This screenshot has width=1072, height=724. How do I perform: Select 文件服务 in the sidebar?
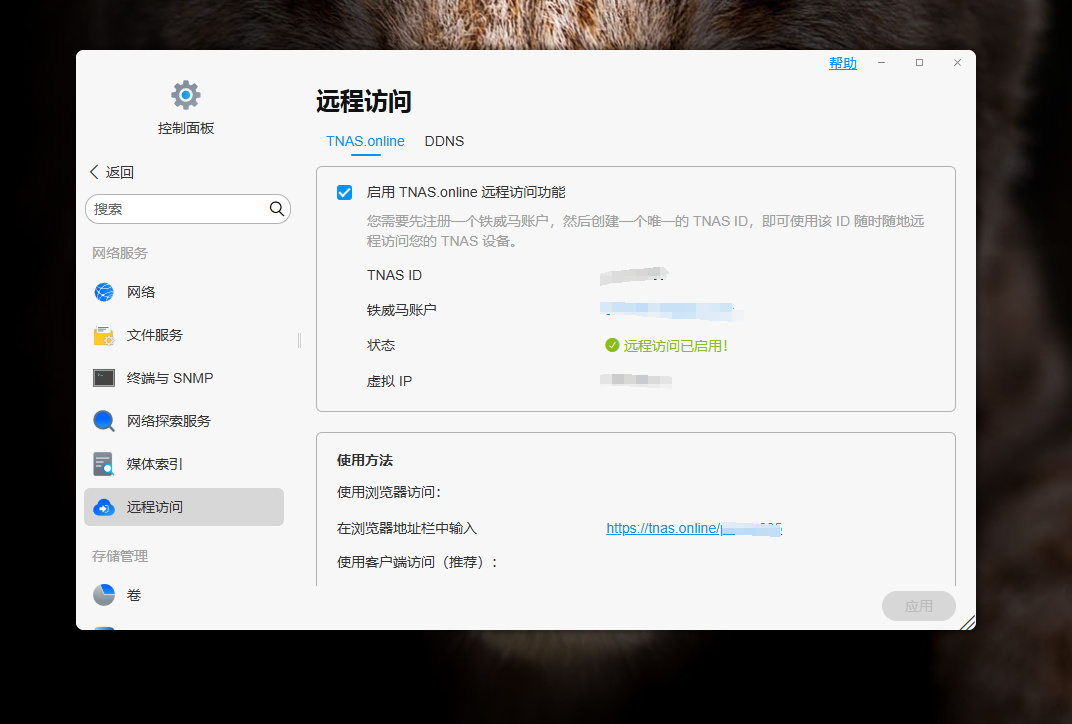[x=184, y=335]
